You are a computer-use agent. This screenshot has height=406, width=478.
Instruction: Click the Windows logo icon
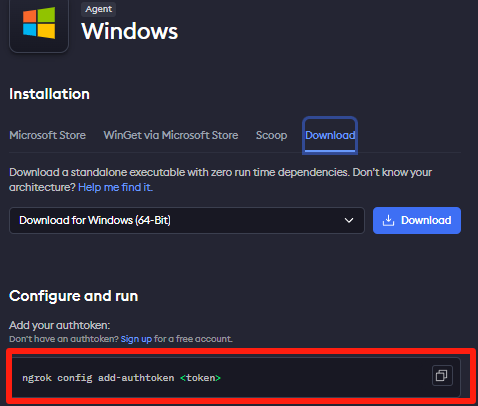[39, 23]
